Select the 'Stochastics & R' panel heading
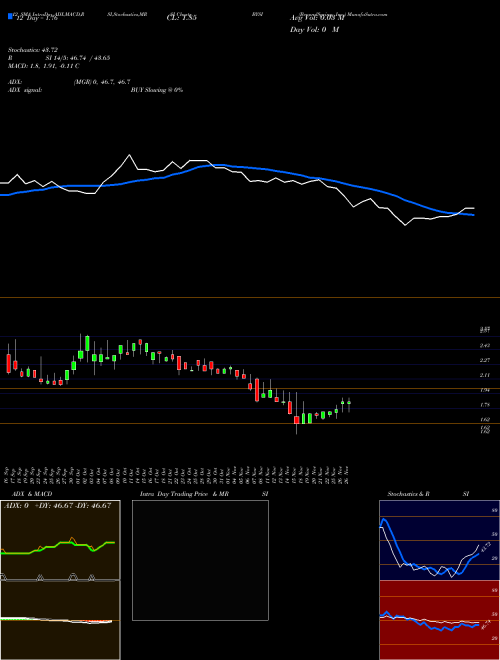Image resolution: width=500 pixels, height=660 pixels. (x=408, y=494)
